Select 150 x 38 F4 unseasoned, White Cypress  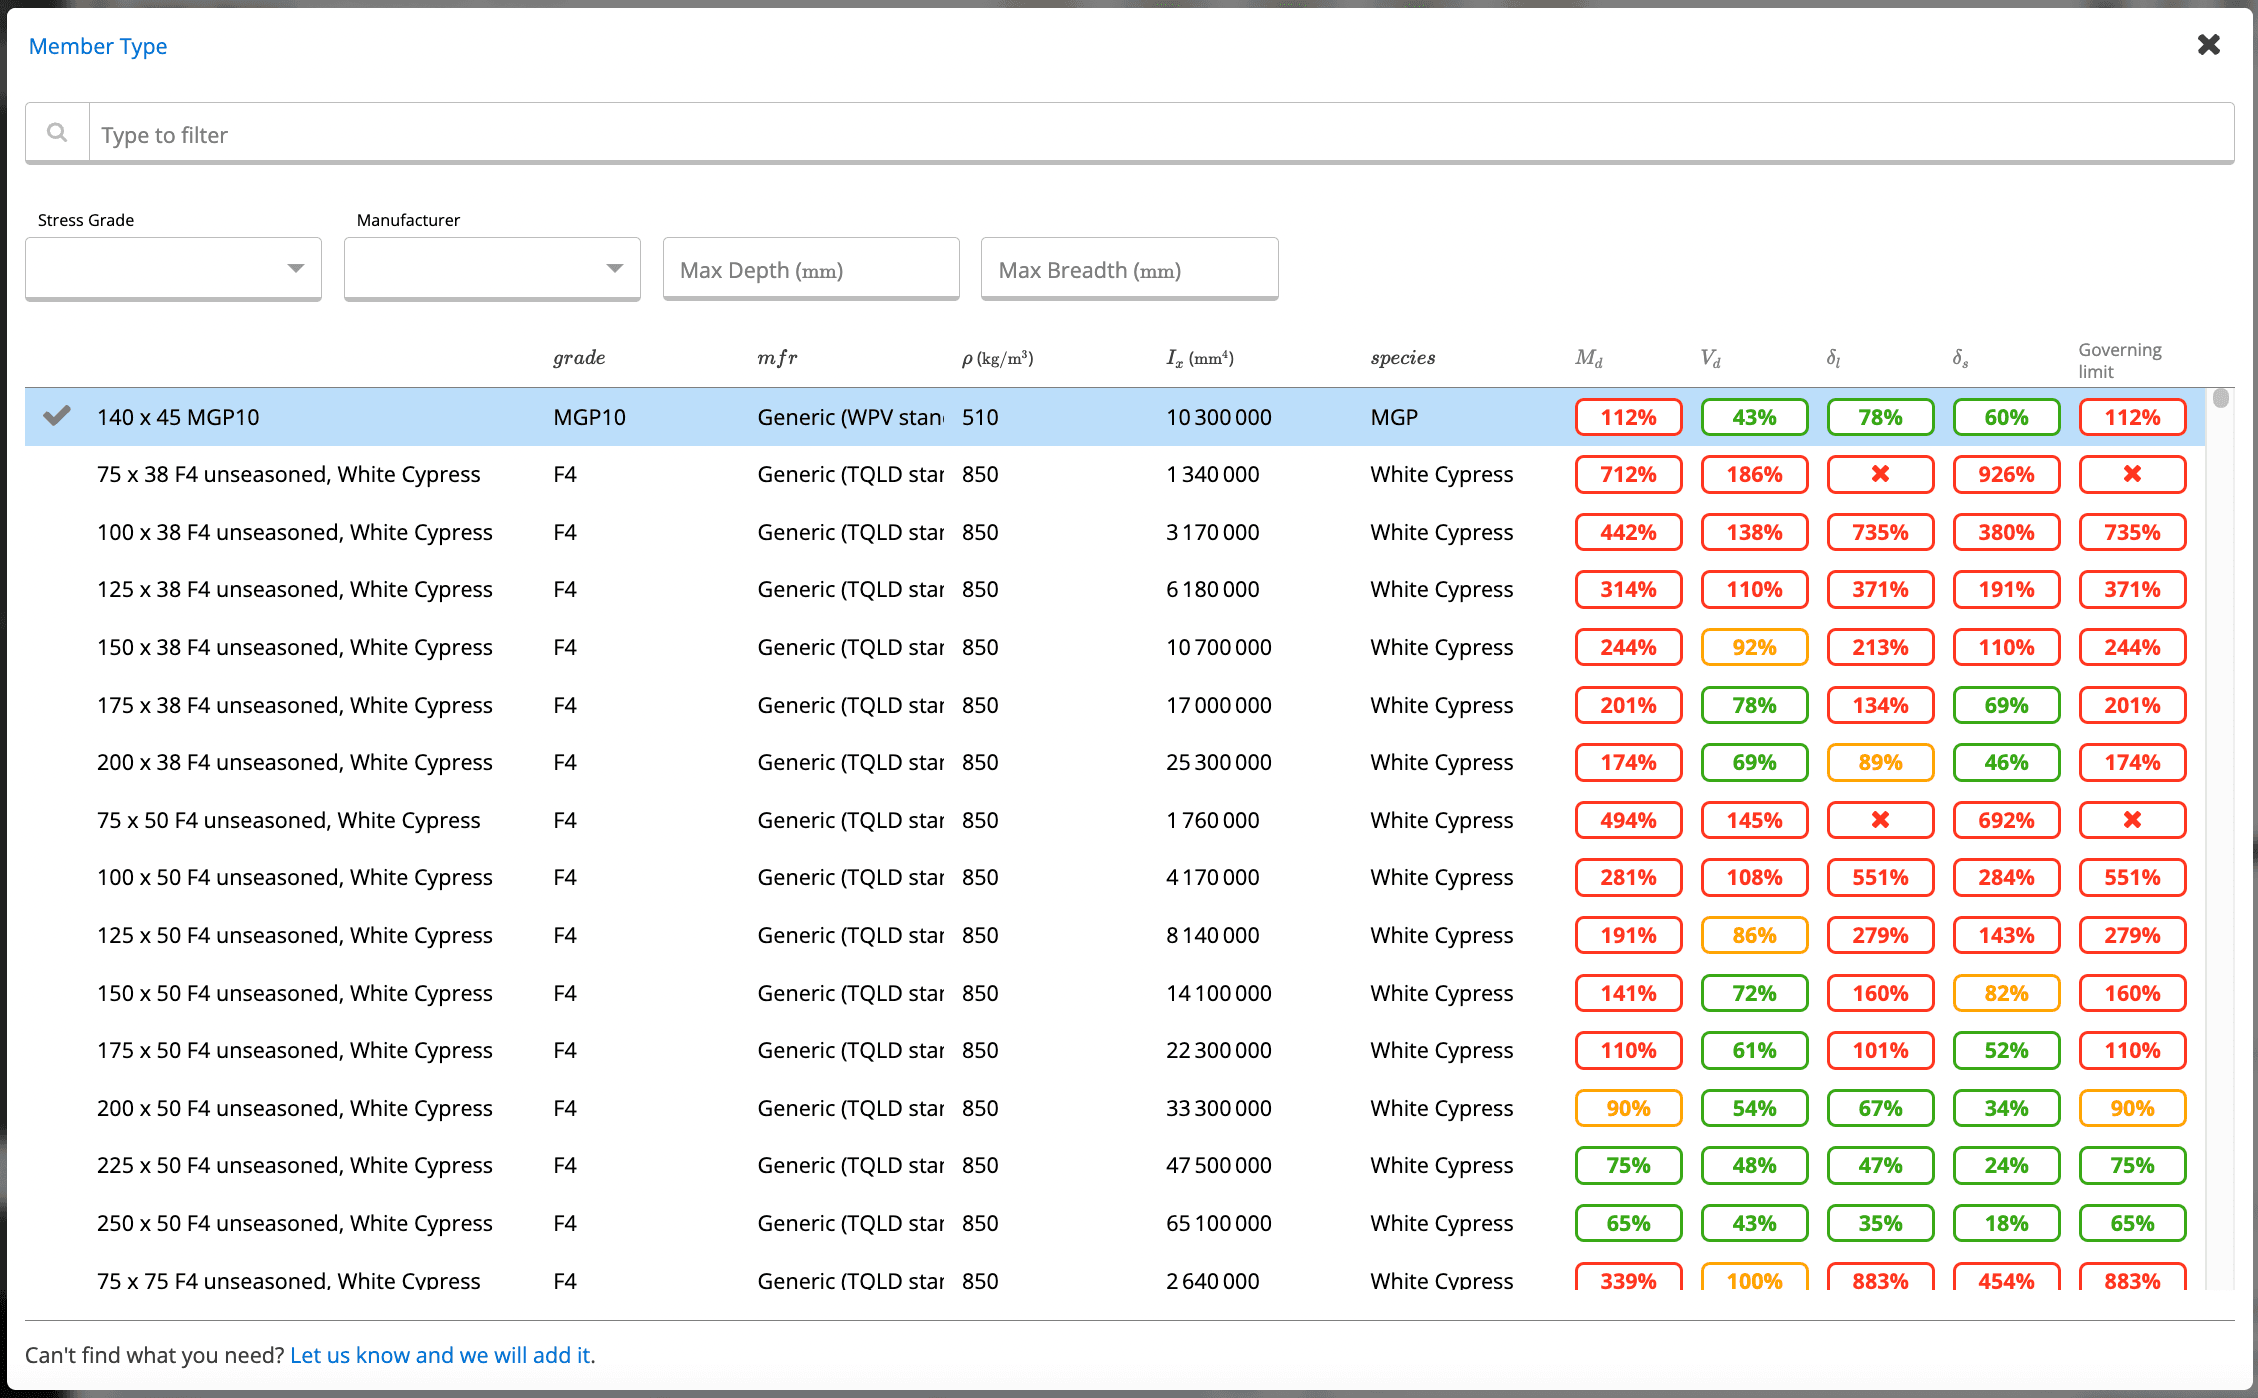1115,647
